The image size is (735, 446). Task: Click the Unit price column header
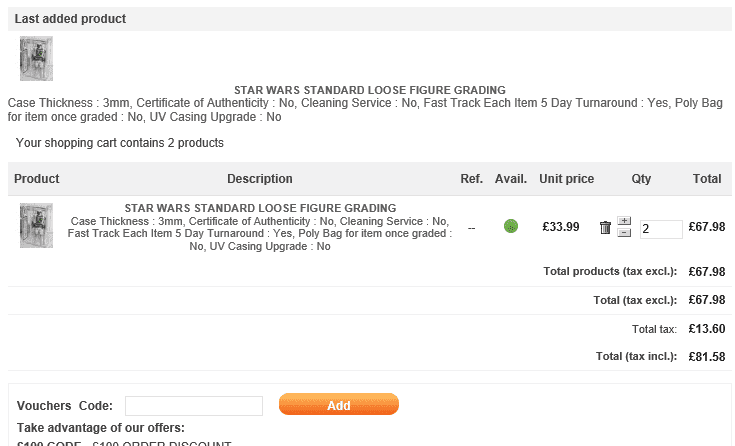[566, 179]
